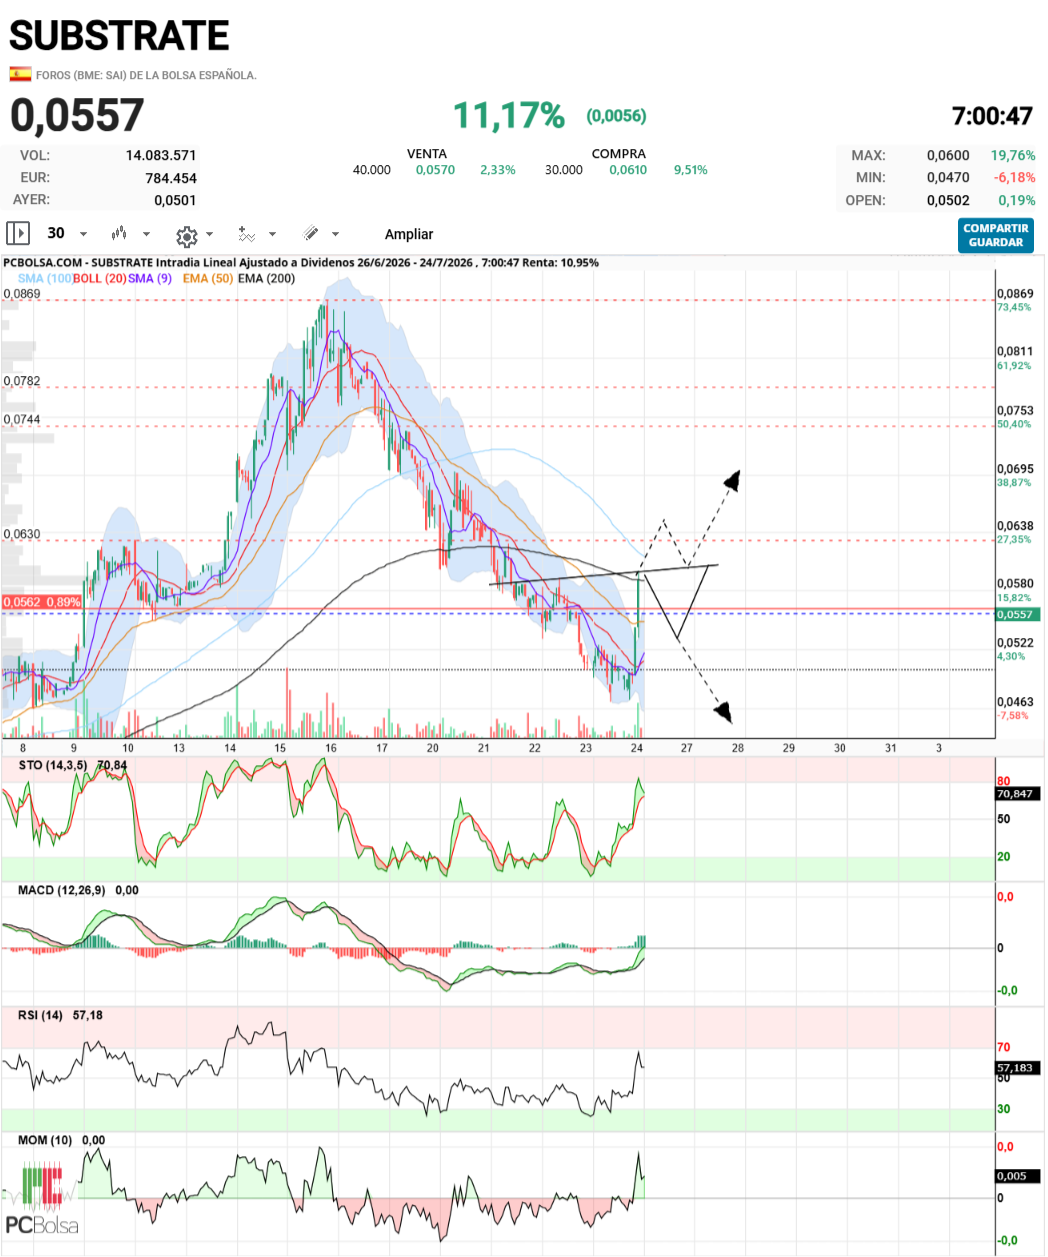The height and width of the screenshot is (1257, 1048).
Task: Toggle the side panel play icon
Action: [x=18, y=233]
